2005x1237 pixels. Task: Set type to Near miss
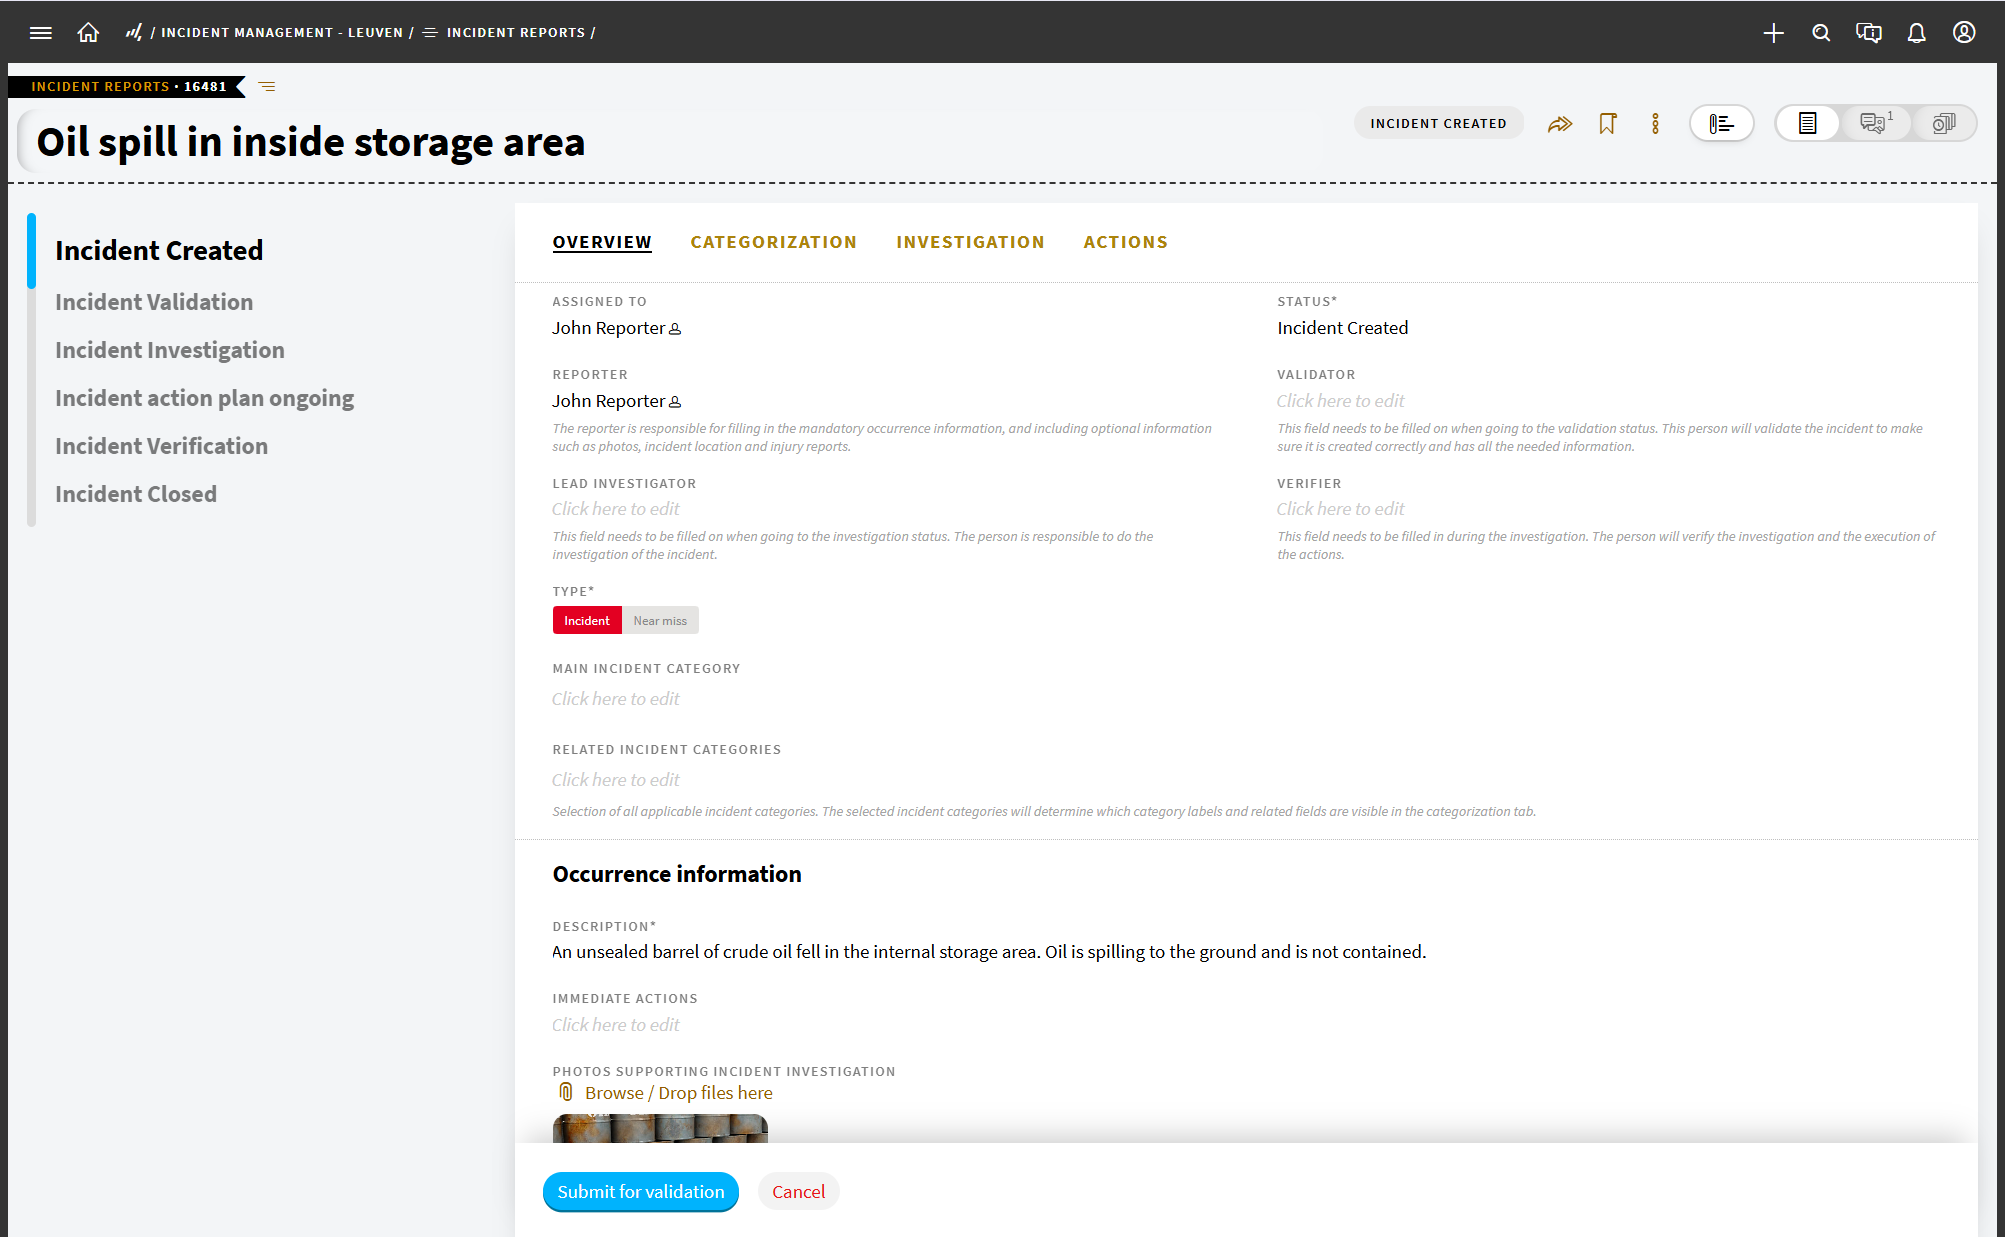pos(660,621)
